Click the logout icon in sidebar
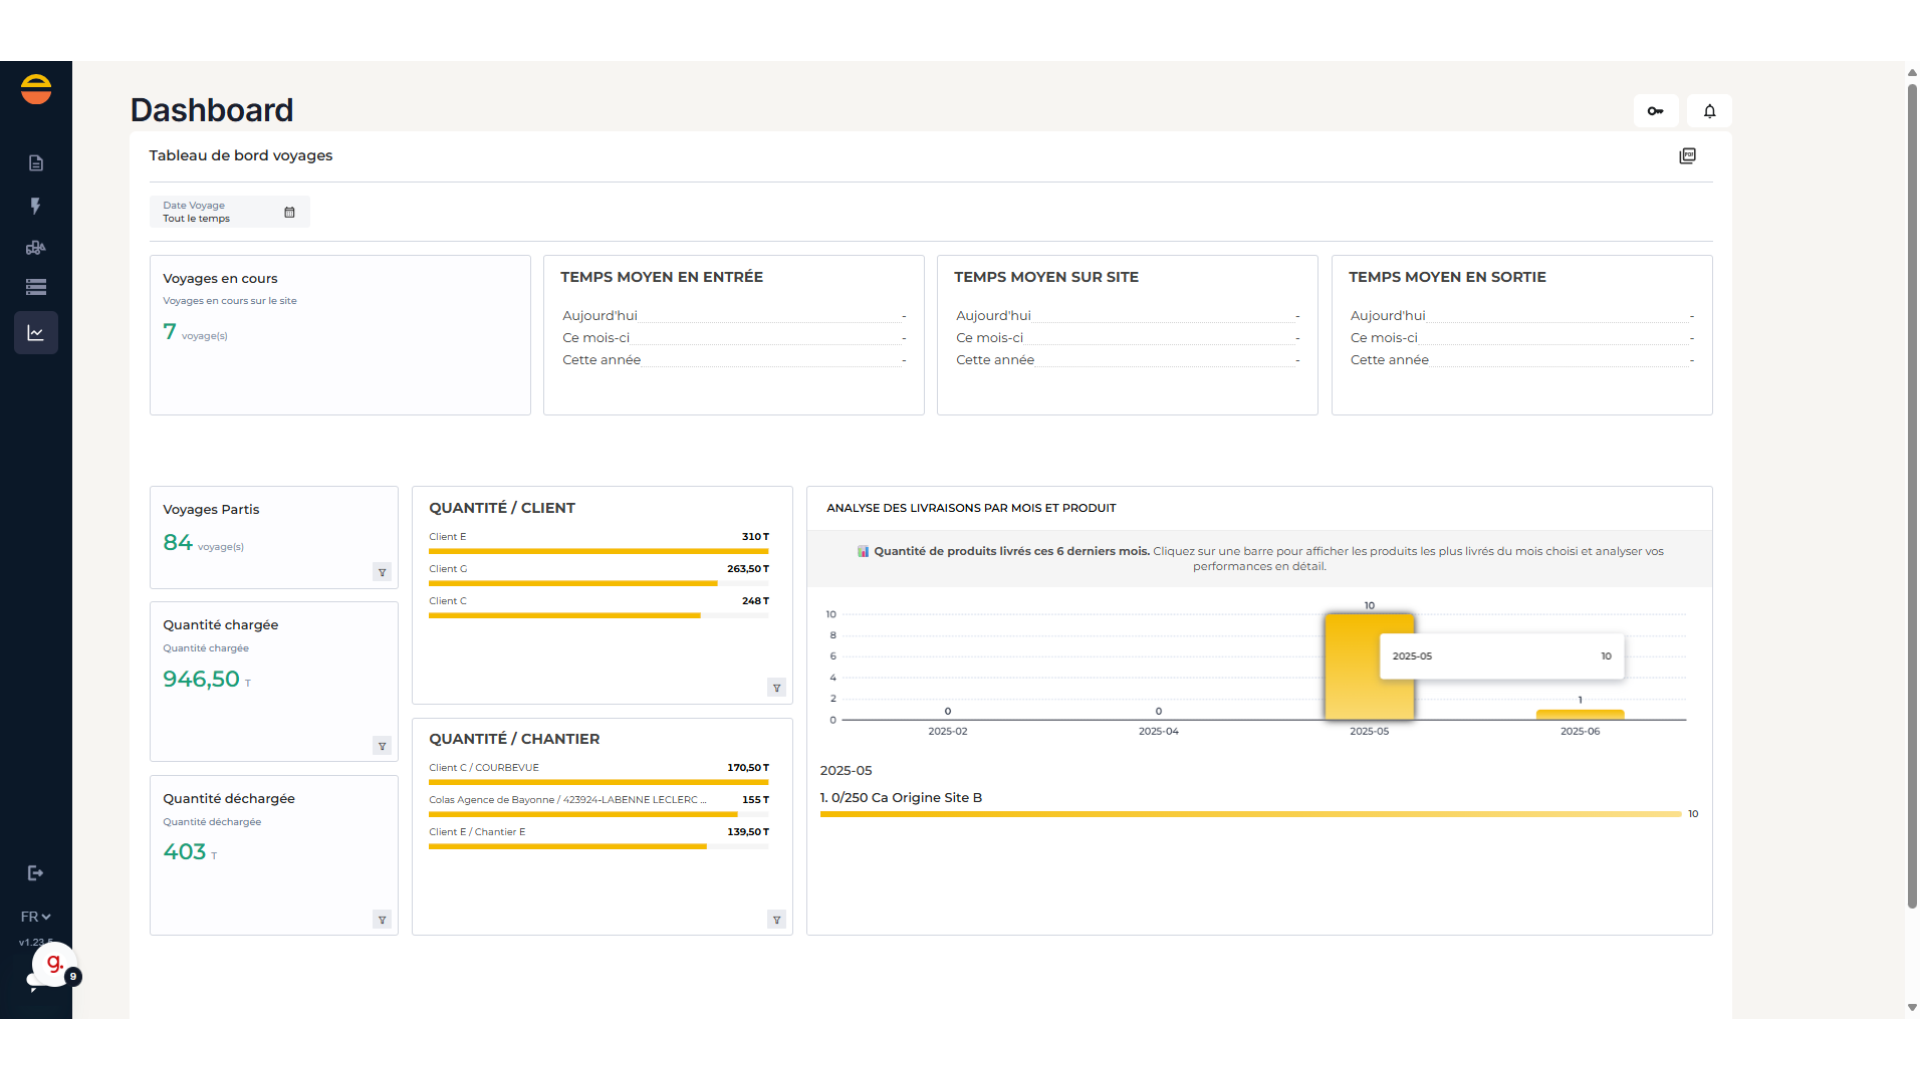 click(36, 873)
